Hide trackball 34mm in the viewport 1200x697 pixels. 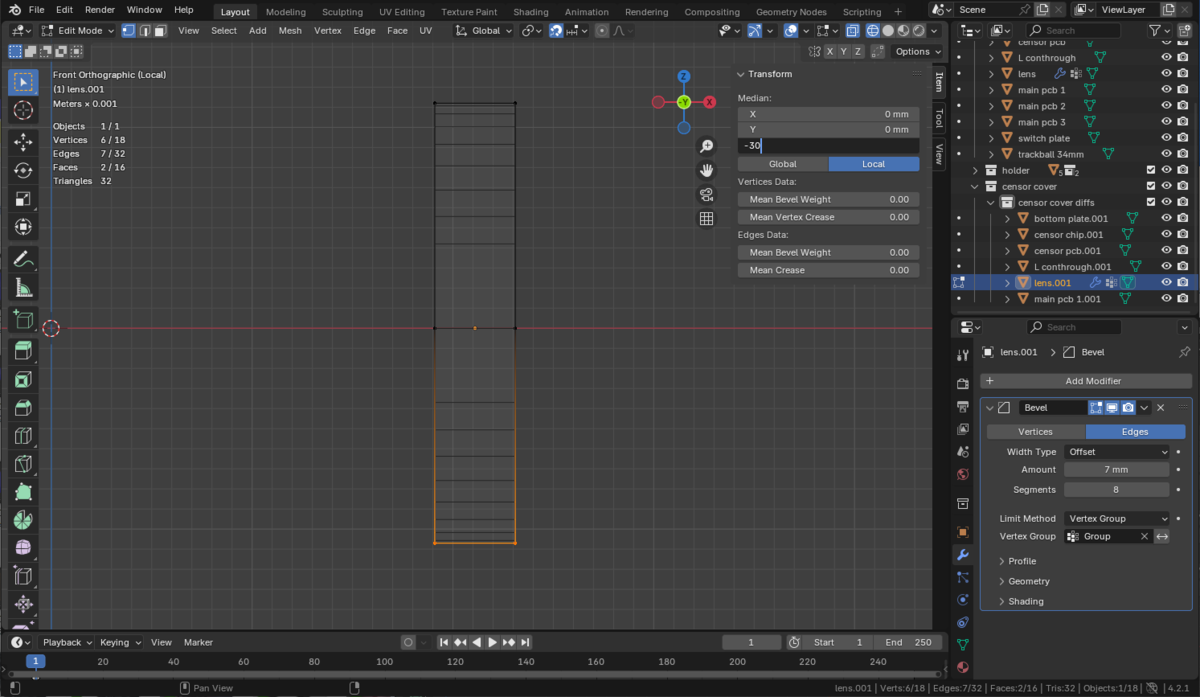[1166, 154]
